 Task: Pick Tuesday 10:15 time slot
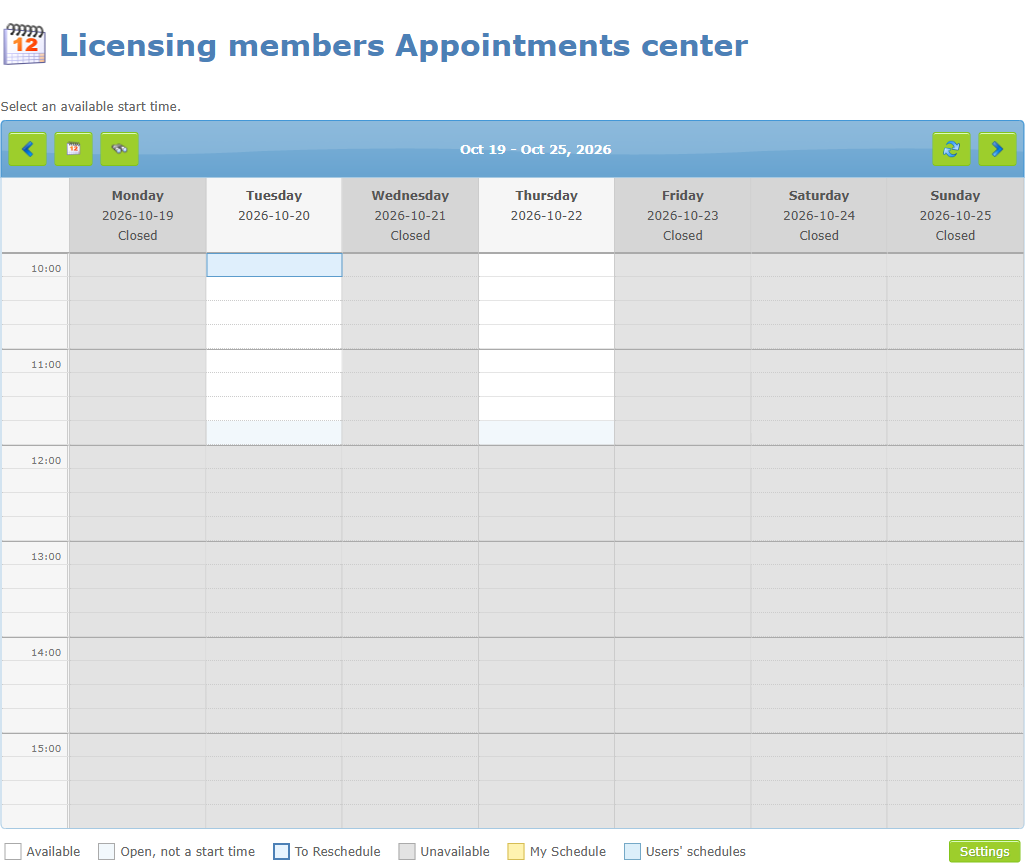(274, 289)
